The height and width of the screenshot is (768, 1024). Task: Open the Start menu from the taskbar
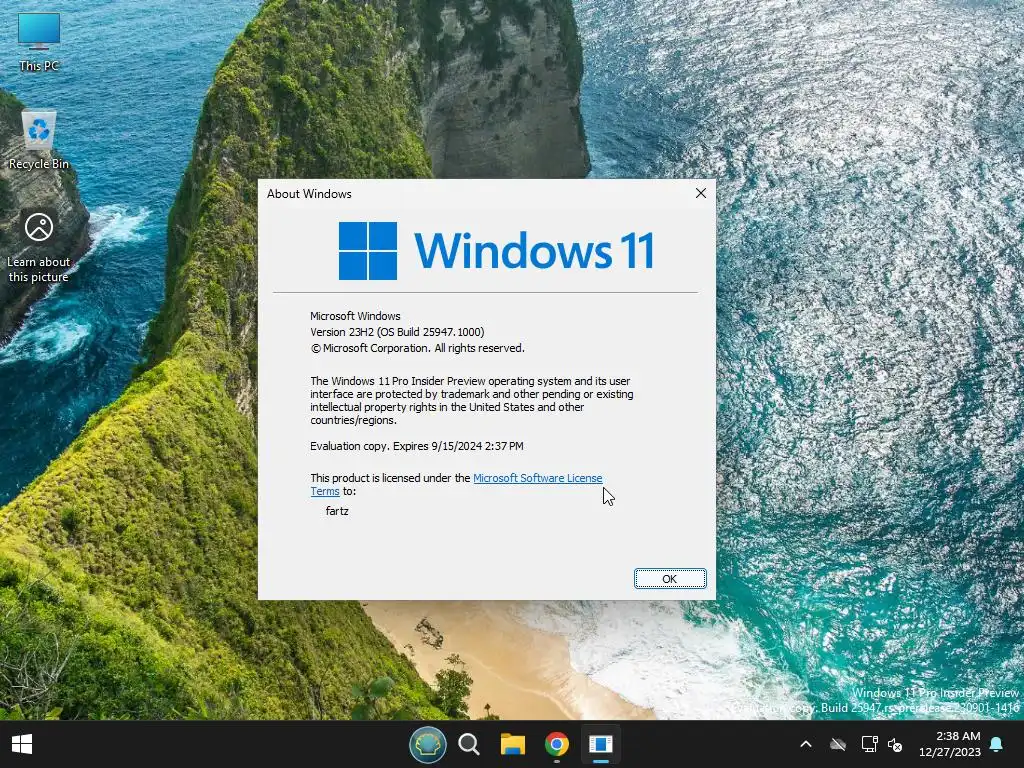tap(22, 744)
